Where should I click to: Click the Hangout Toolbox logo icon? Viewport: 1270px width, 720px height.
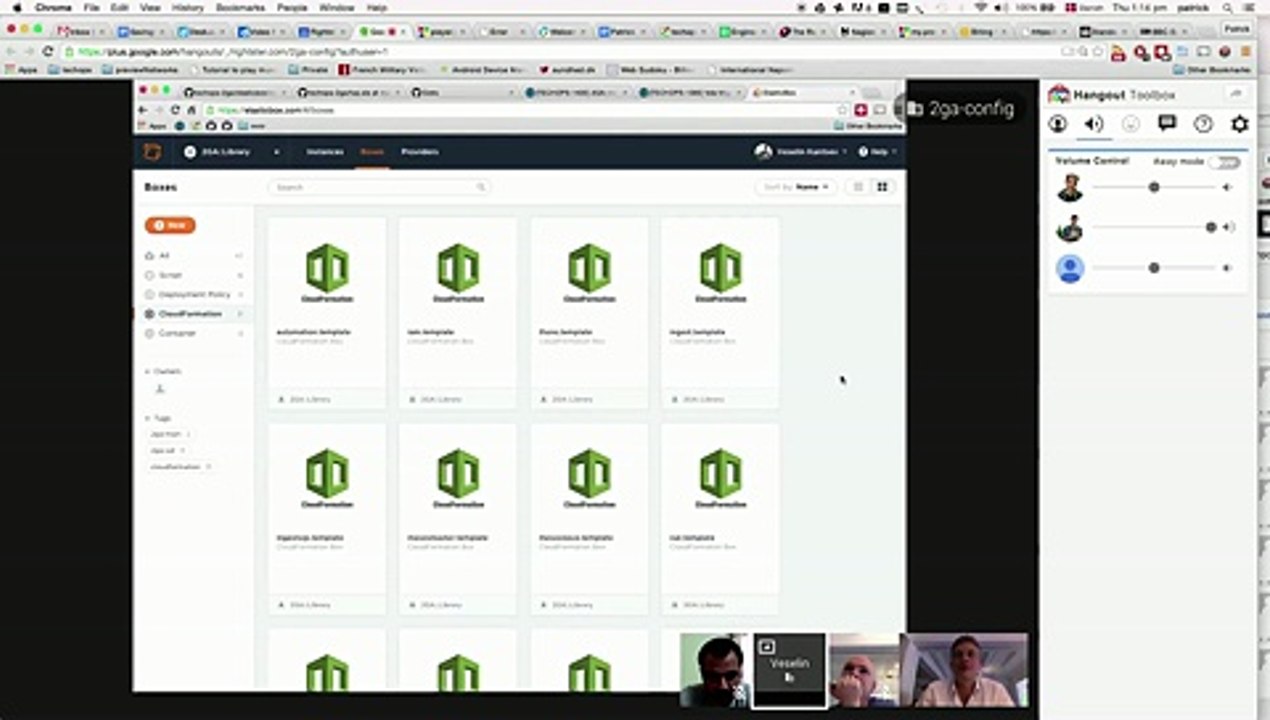pos(1059,94)
